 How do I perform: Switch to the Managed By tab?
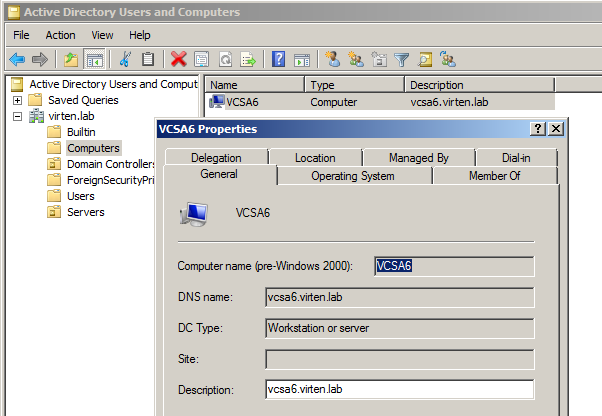click(418, 158)
